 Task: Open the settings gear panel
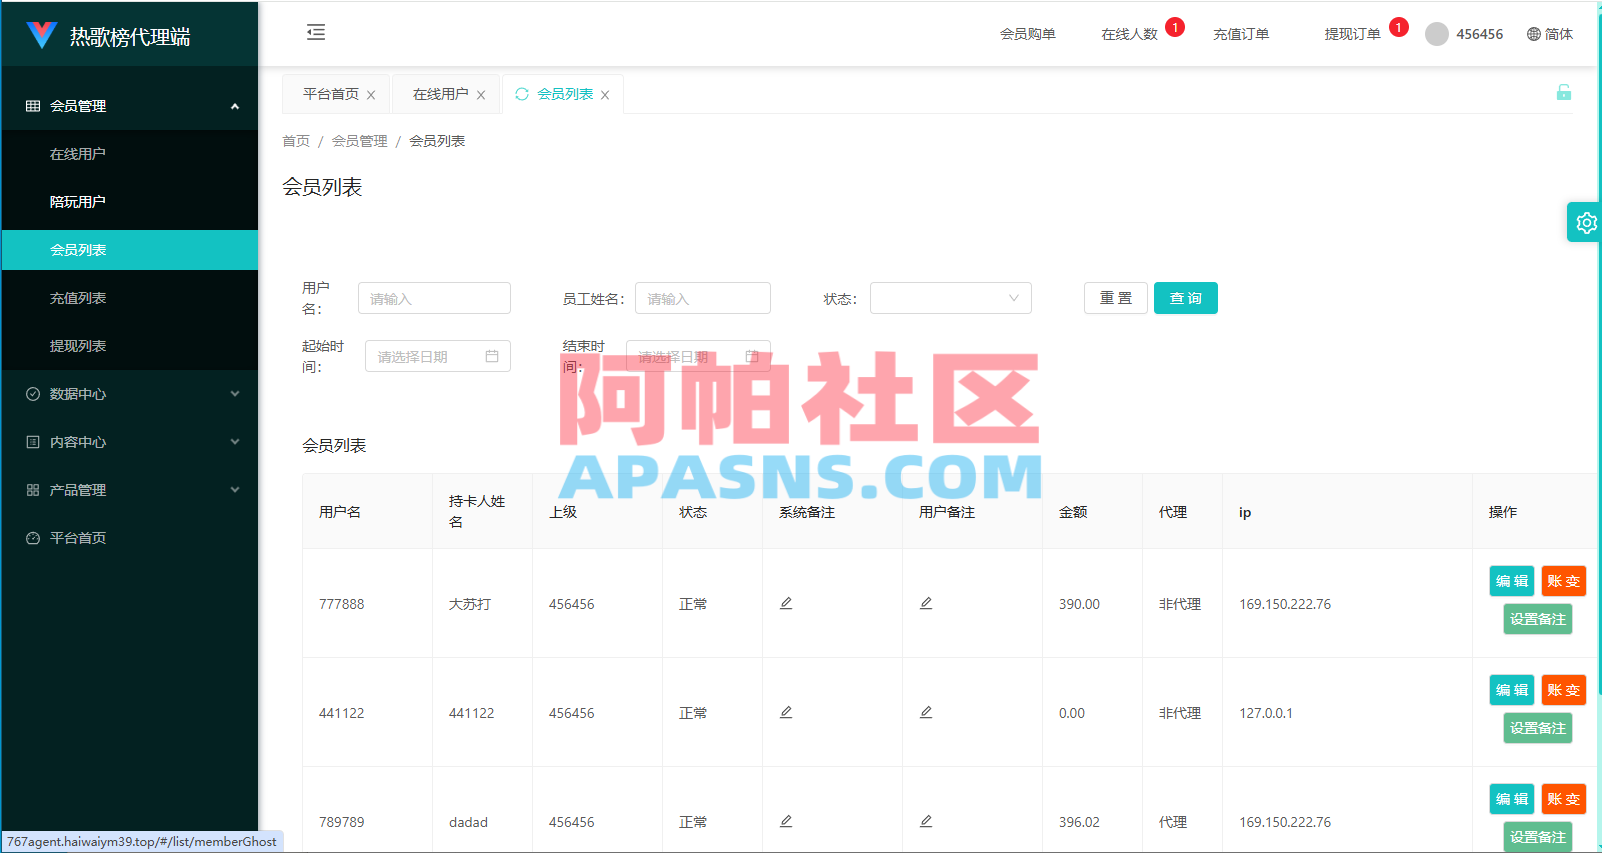point(1585,222)
